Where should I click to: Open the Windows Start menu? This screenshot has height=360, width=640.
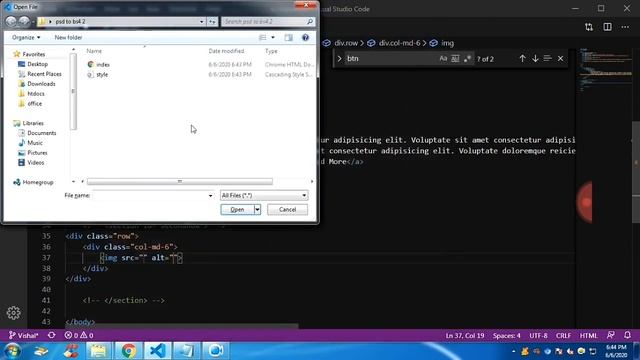click(x=12, y=351)
